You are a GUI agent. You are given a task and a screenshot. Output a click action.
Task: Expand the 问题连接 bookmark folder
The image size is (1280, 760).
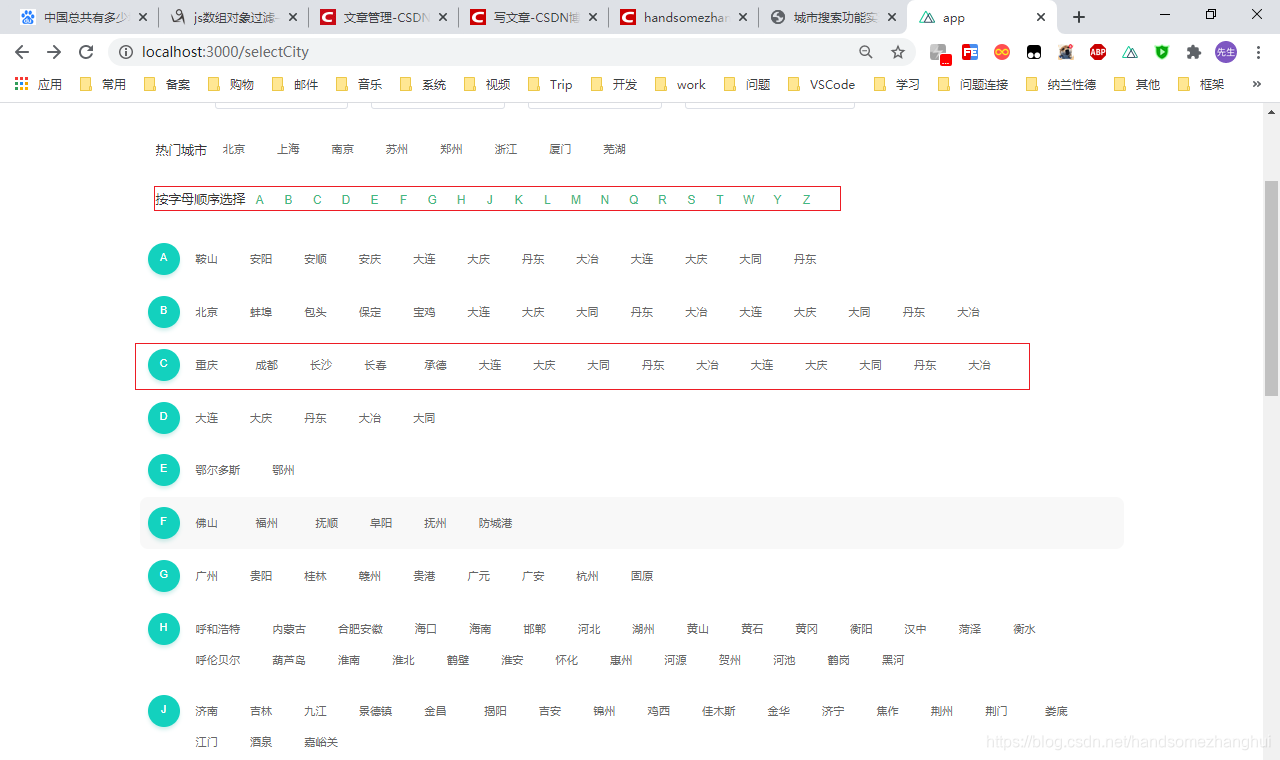click(972, 84)
